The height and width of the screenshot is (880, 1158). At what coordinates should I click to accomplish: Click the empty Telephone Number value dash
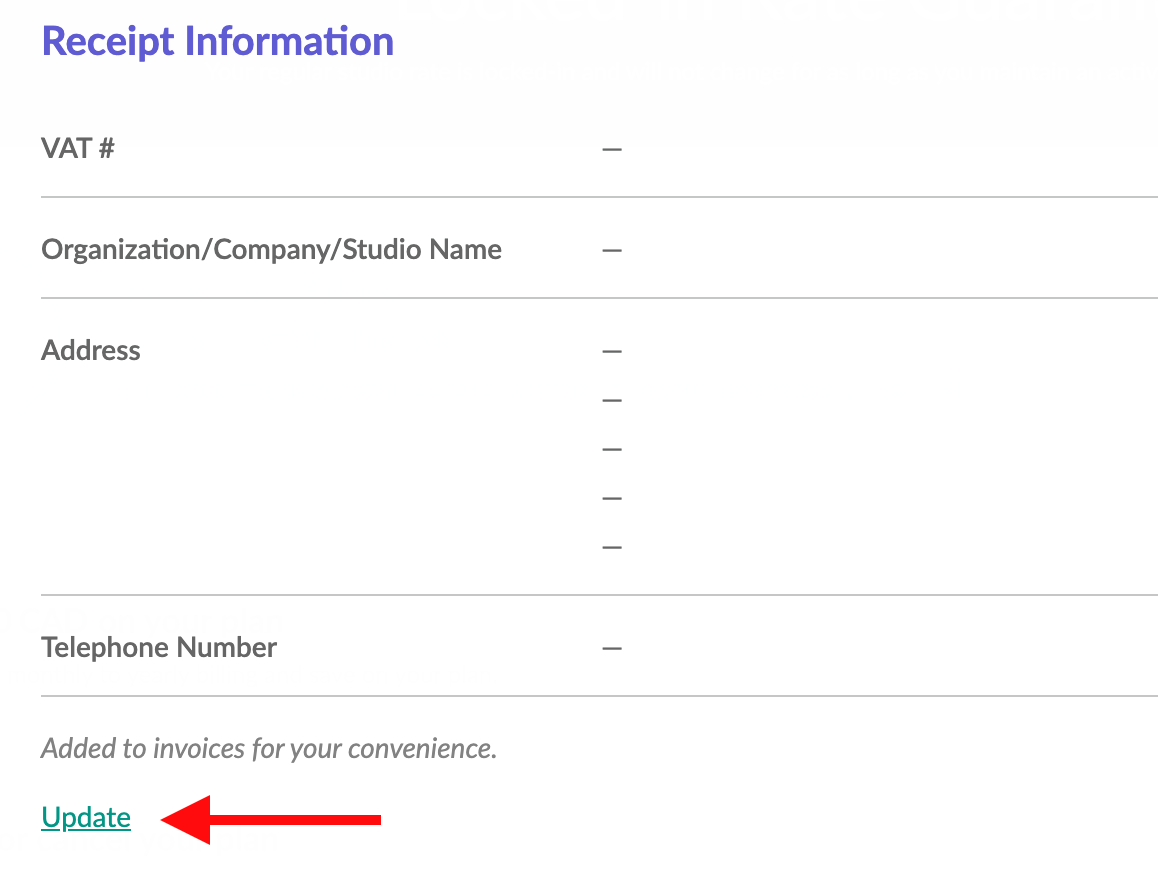point(611,648)
